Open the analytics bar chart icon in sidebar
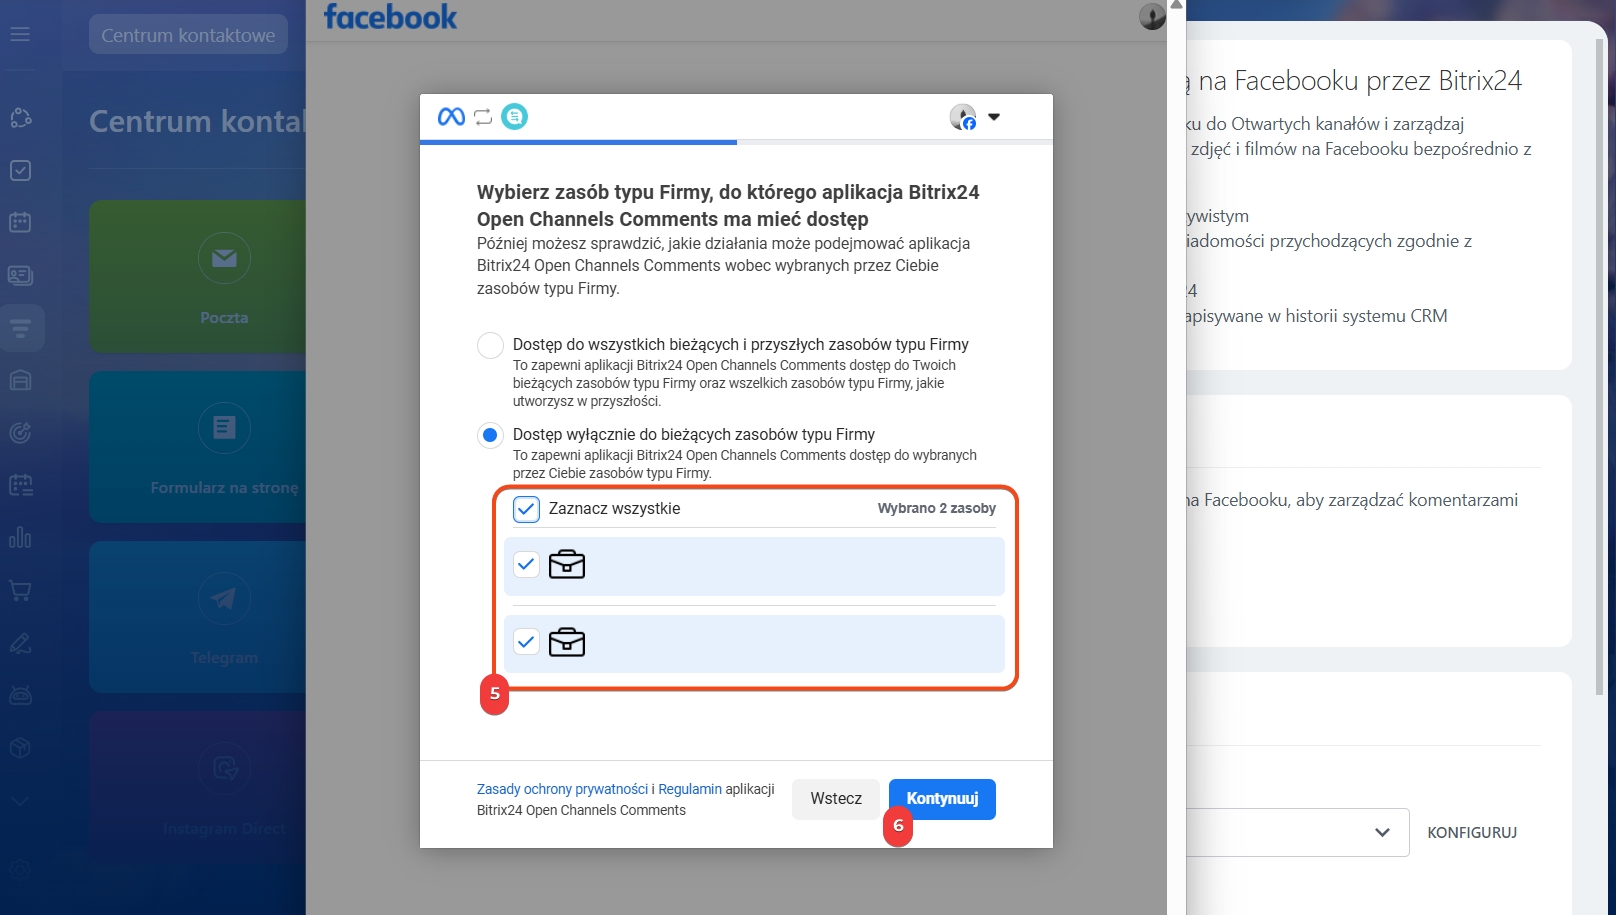 pyautogui.click(x=20, y=537)
